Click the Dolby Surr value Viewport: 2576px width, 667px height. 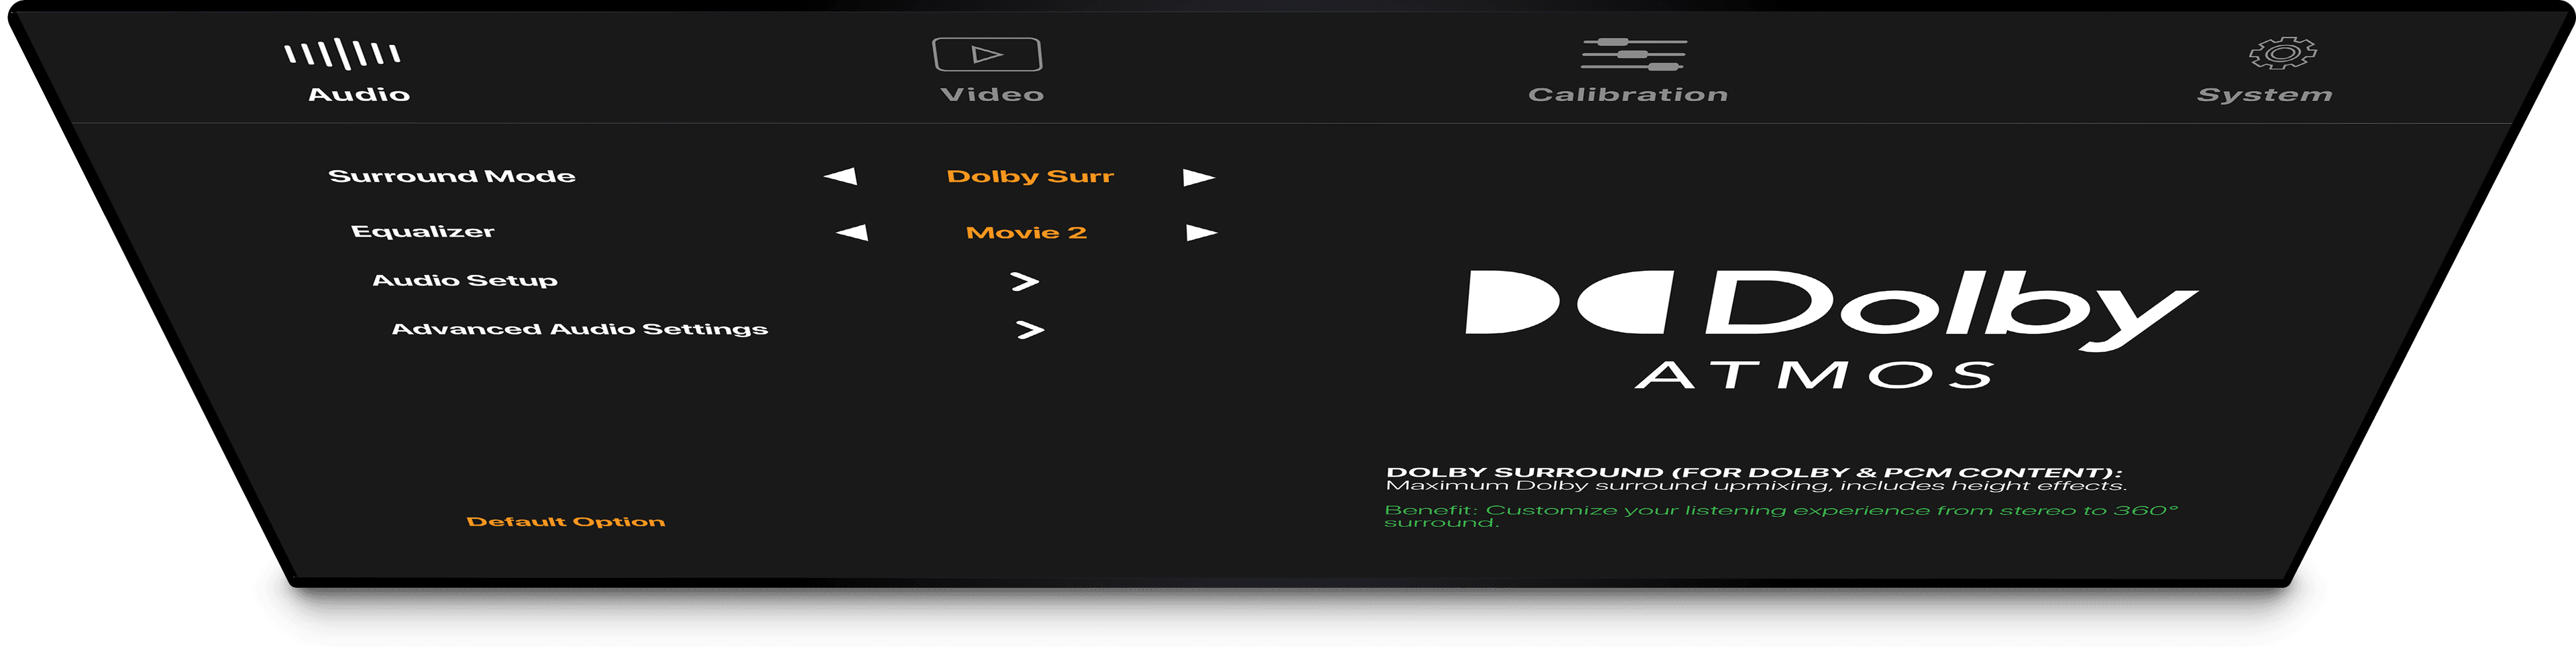point(1030,176)
